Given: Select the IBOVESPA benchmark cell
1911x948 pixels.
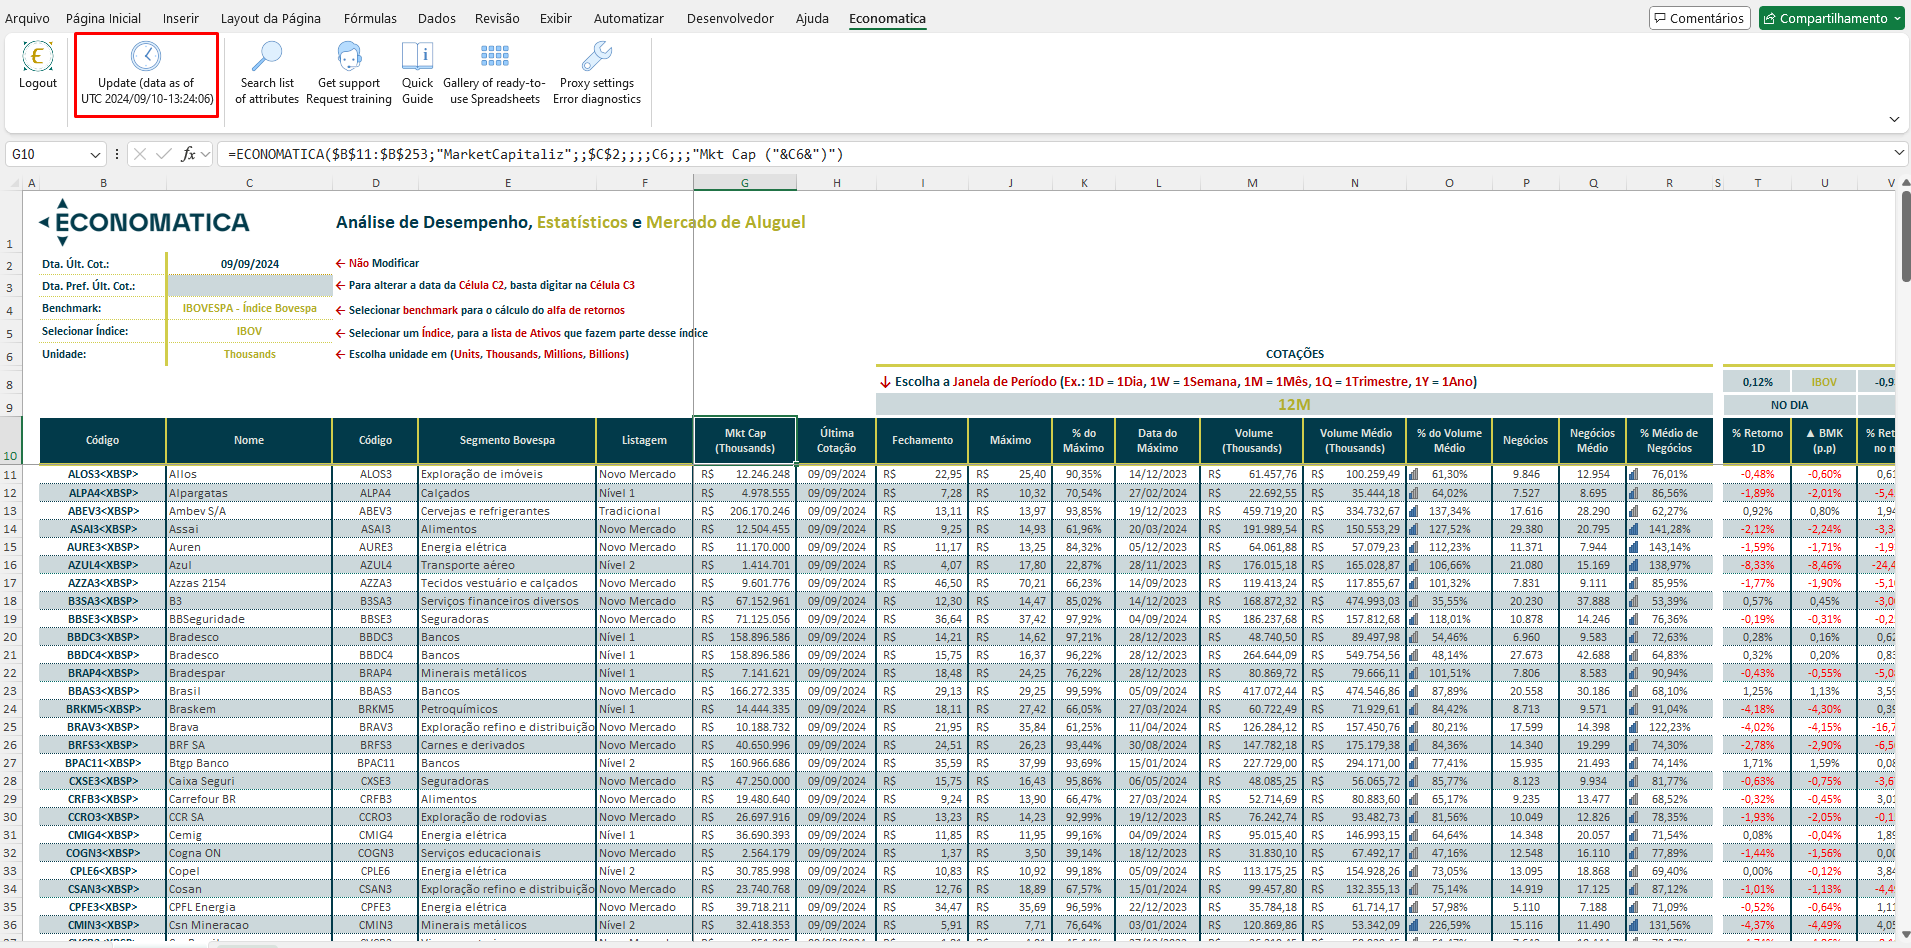Looking at the screenshot, I should click(249, 308).
